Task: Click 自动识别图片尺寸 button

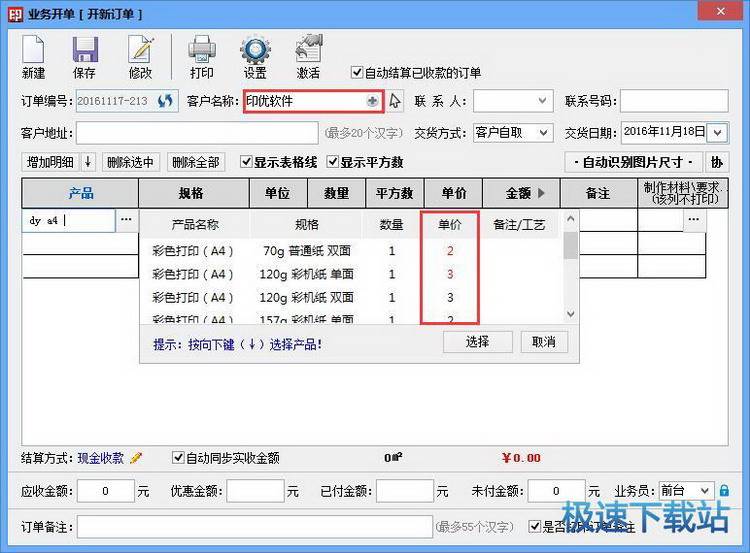Action: pyautogui.click(x=633, y=162)
